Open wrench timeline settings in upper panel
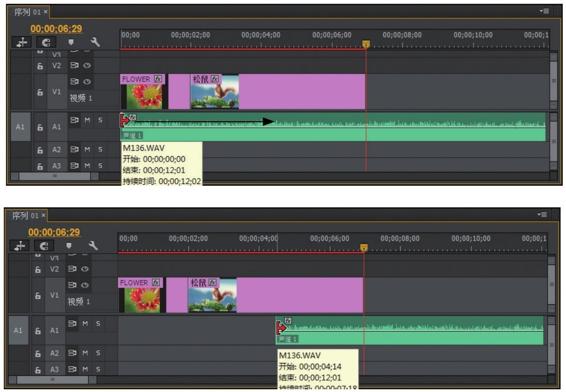This screenshot has height=392, width=566. pyautogui.click(x=95, y=42)
